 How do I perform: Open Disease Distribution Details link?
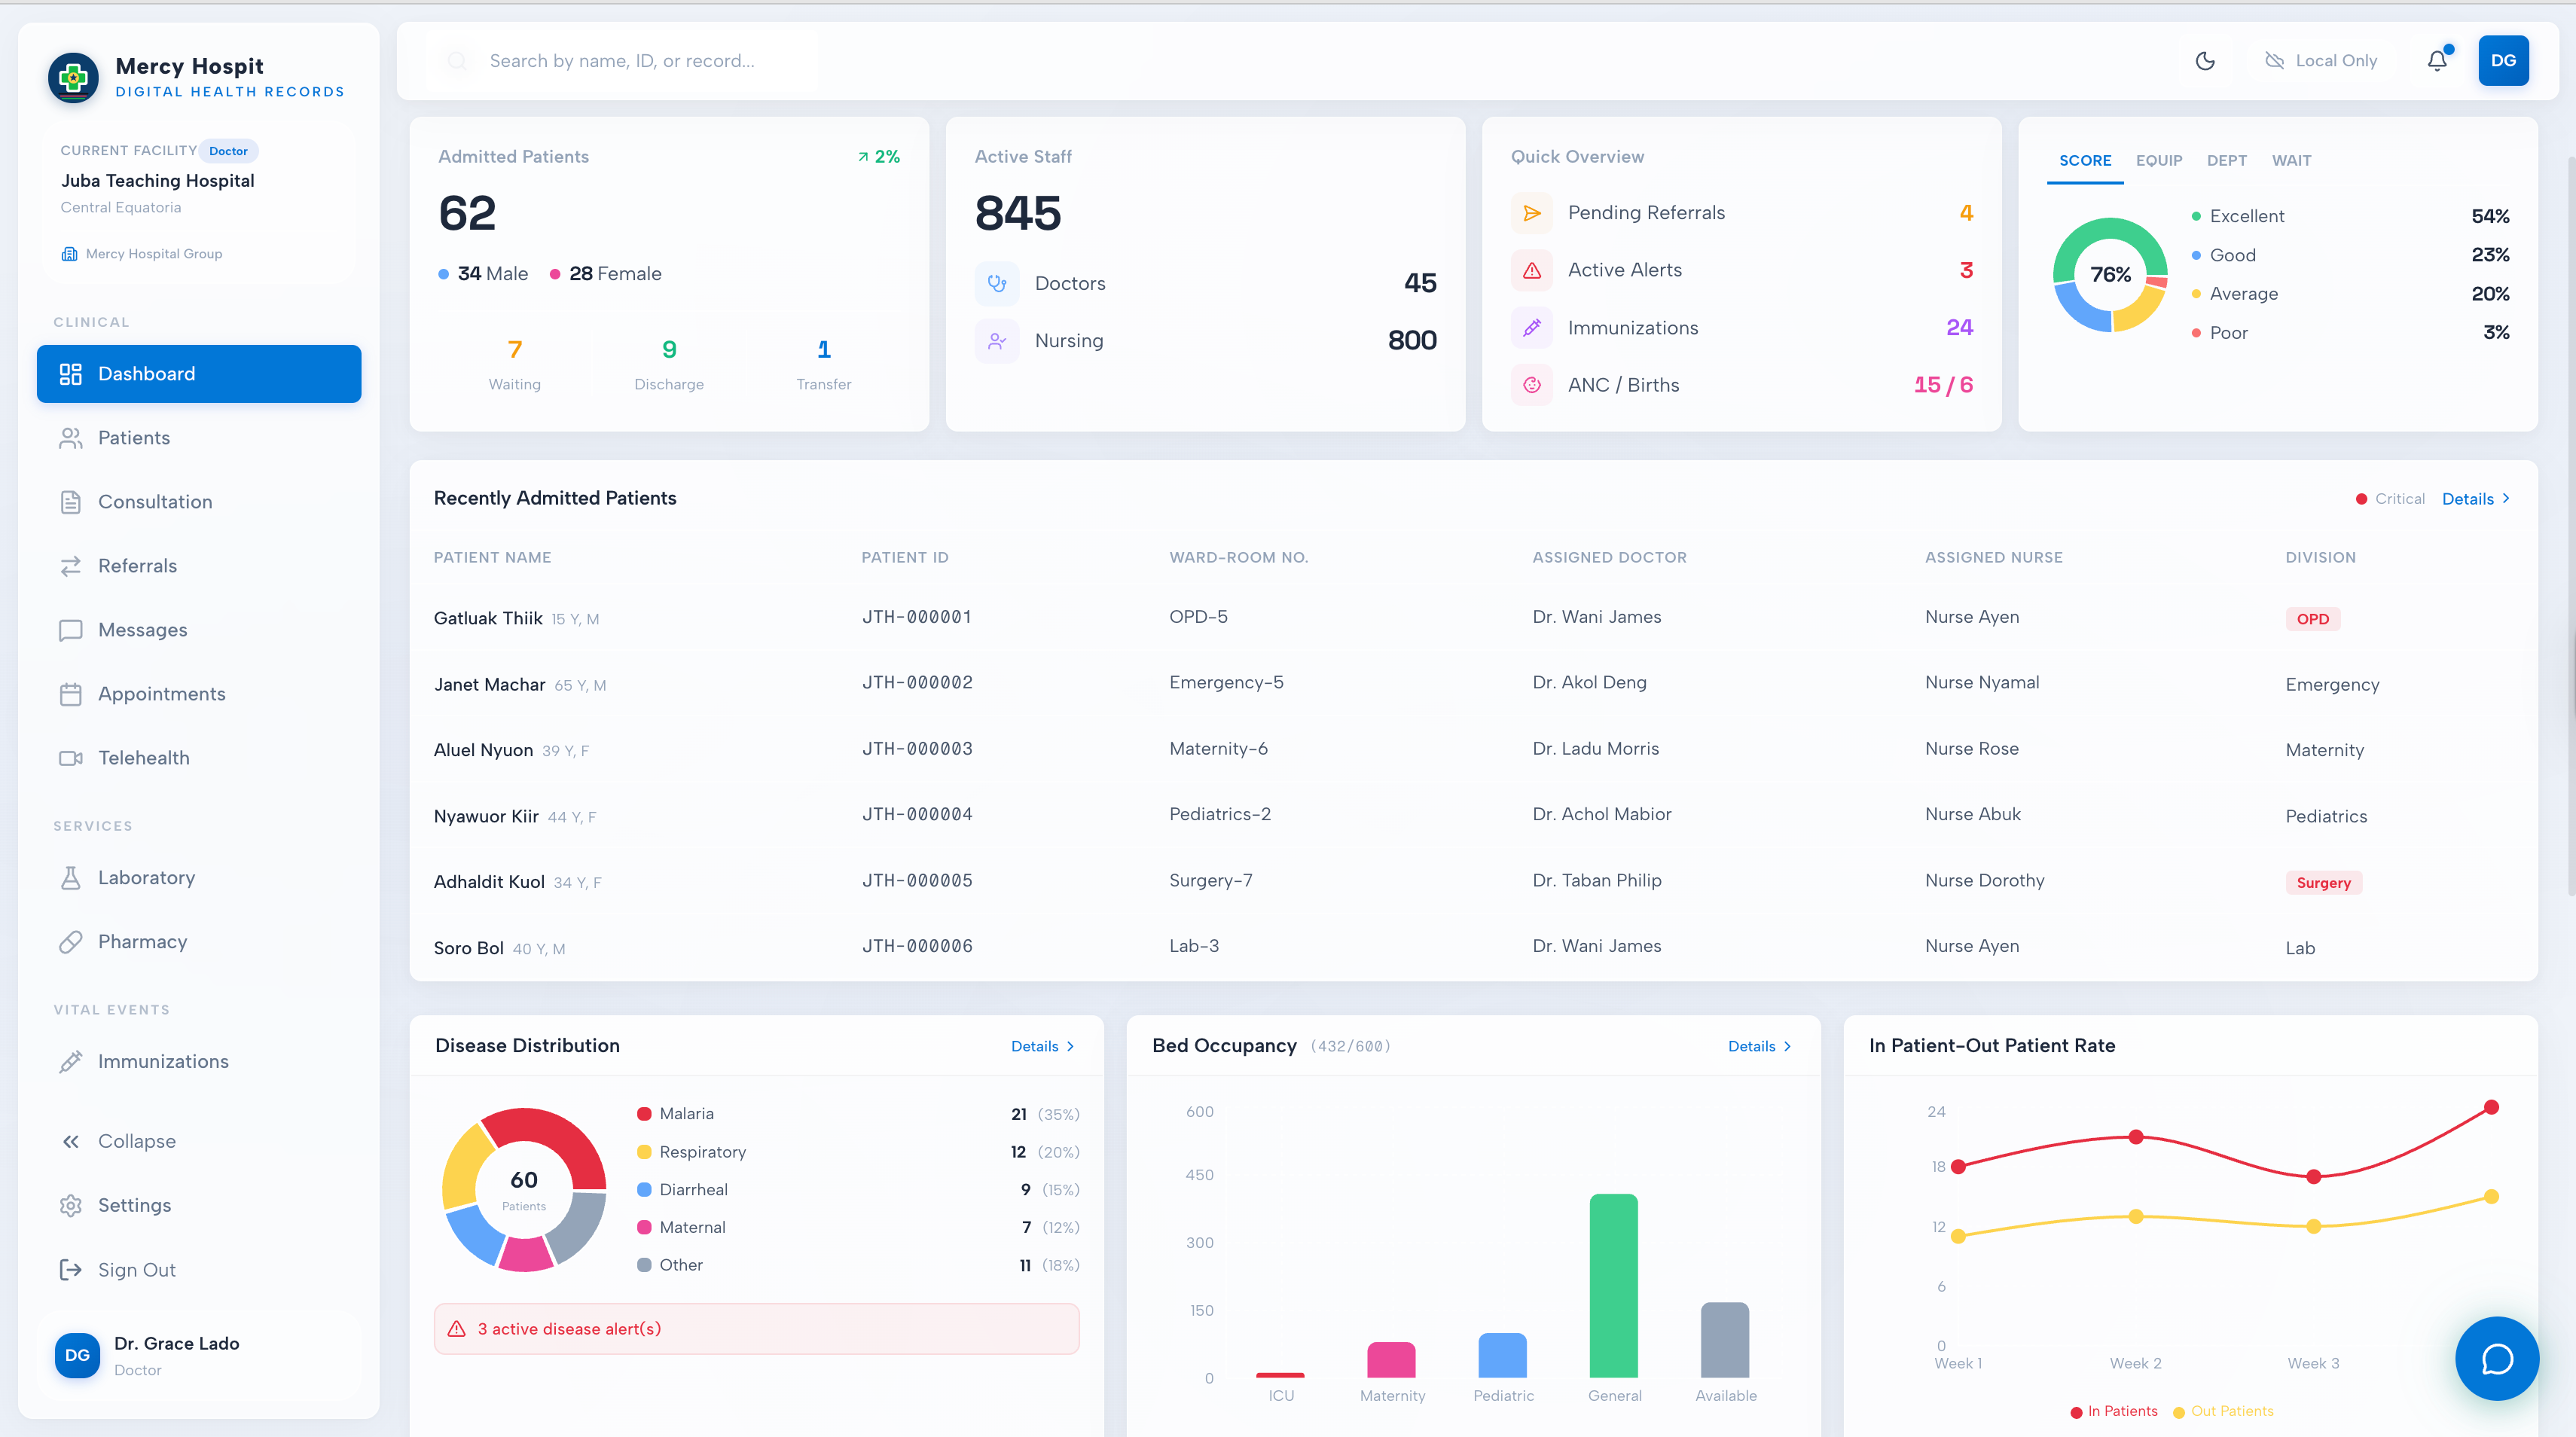(x=1042, y=1047)
